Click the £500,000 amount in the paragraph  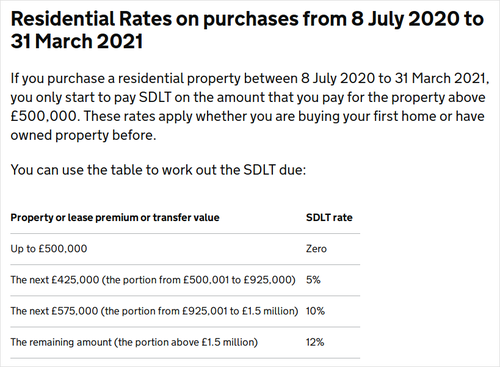[x=44, y=116]
